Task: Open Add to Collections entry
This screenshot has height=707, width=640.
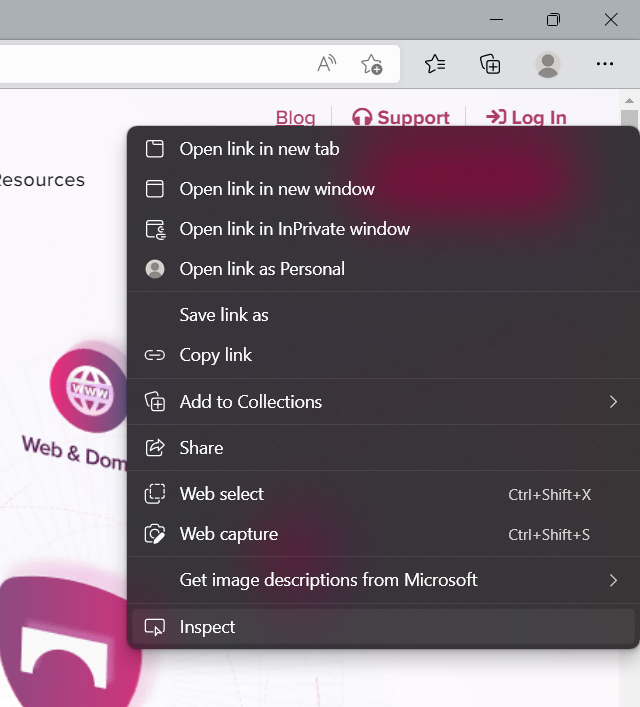Action: [383, 401]
